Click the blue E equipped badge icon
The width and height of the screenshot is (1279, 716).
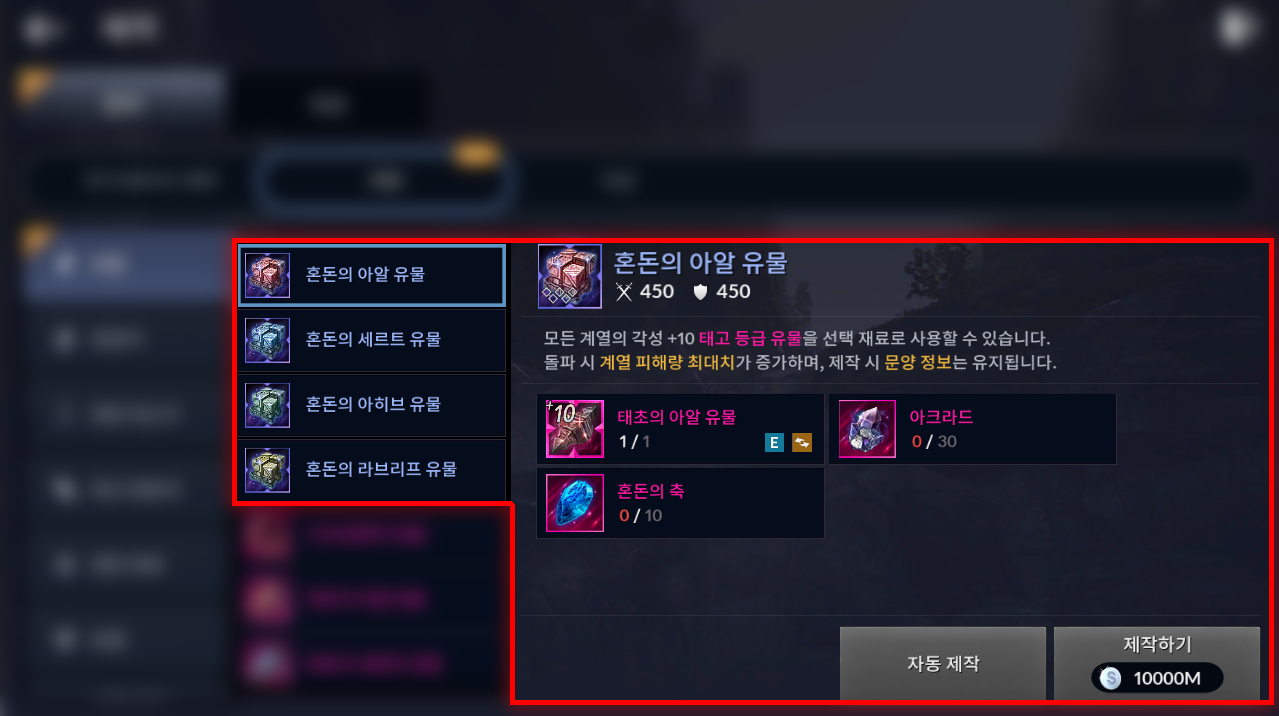tap(774, 442)
